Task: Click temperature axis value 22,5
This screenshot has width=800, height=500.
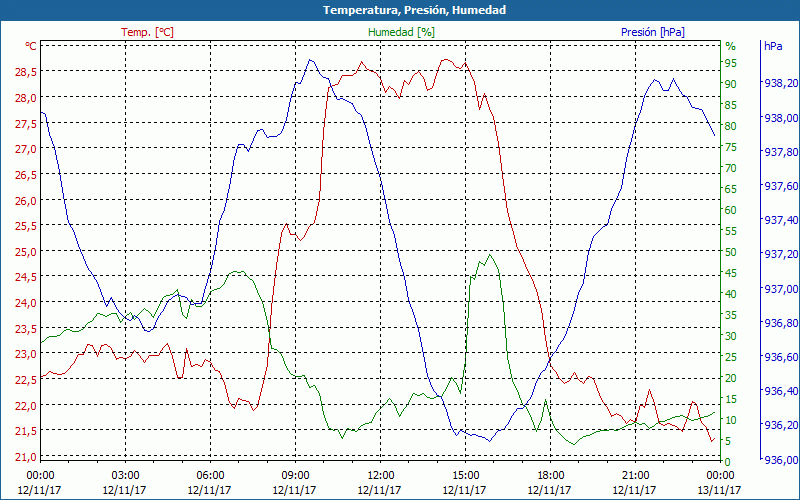Action: pos(26,380)
